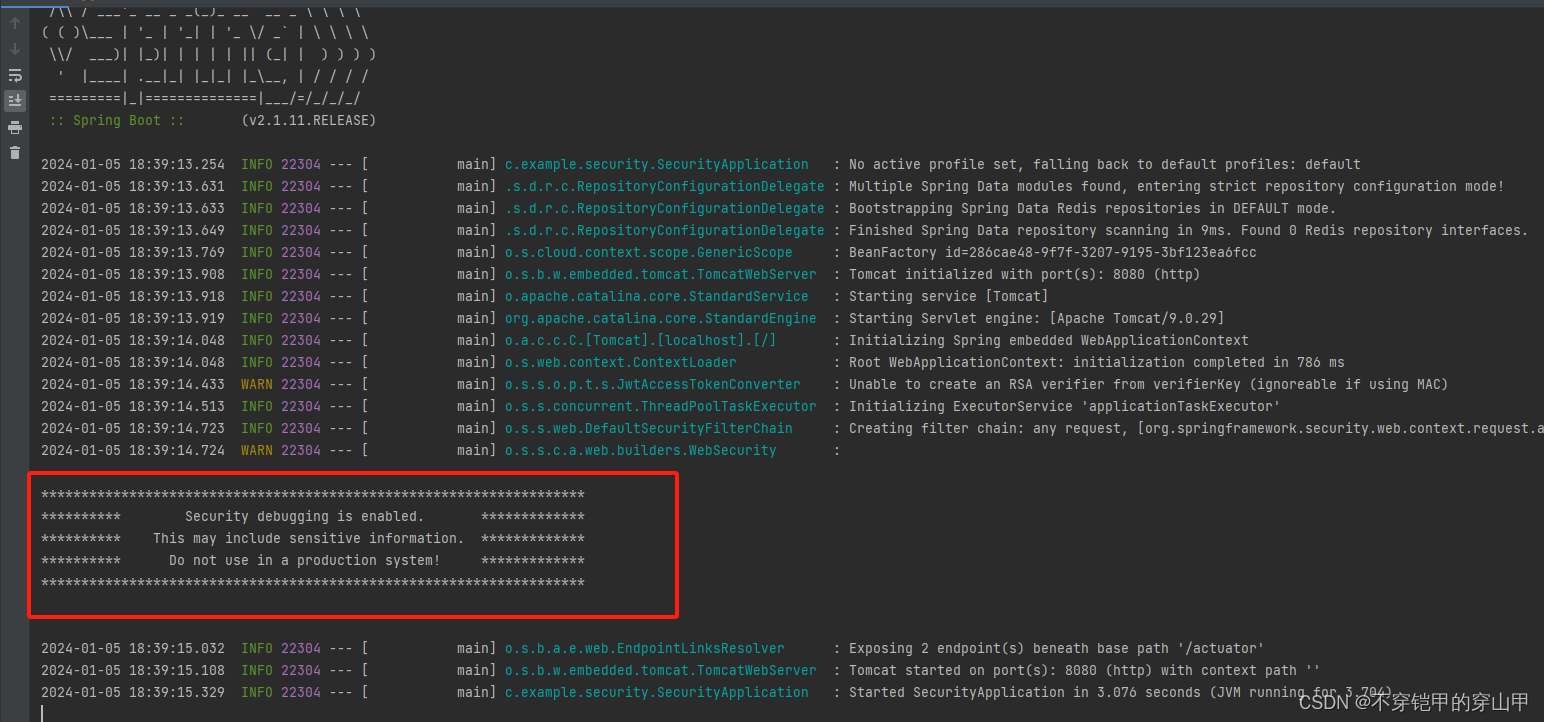Click 'Starting service [Tomcat]' message

[948, 296]
